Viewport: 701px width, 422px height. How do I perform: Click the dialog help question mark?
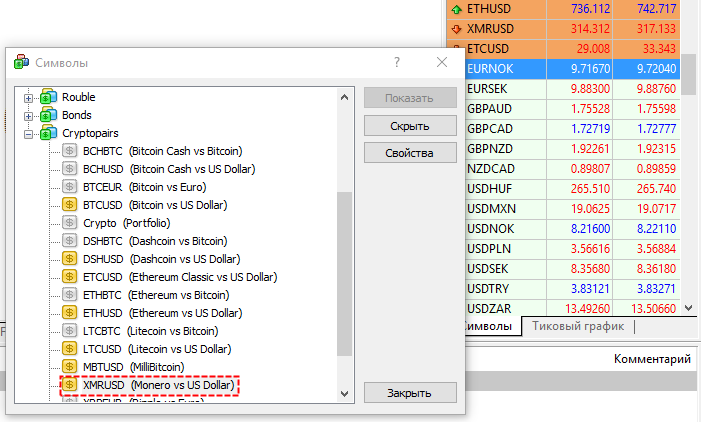point(397,62)
